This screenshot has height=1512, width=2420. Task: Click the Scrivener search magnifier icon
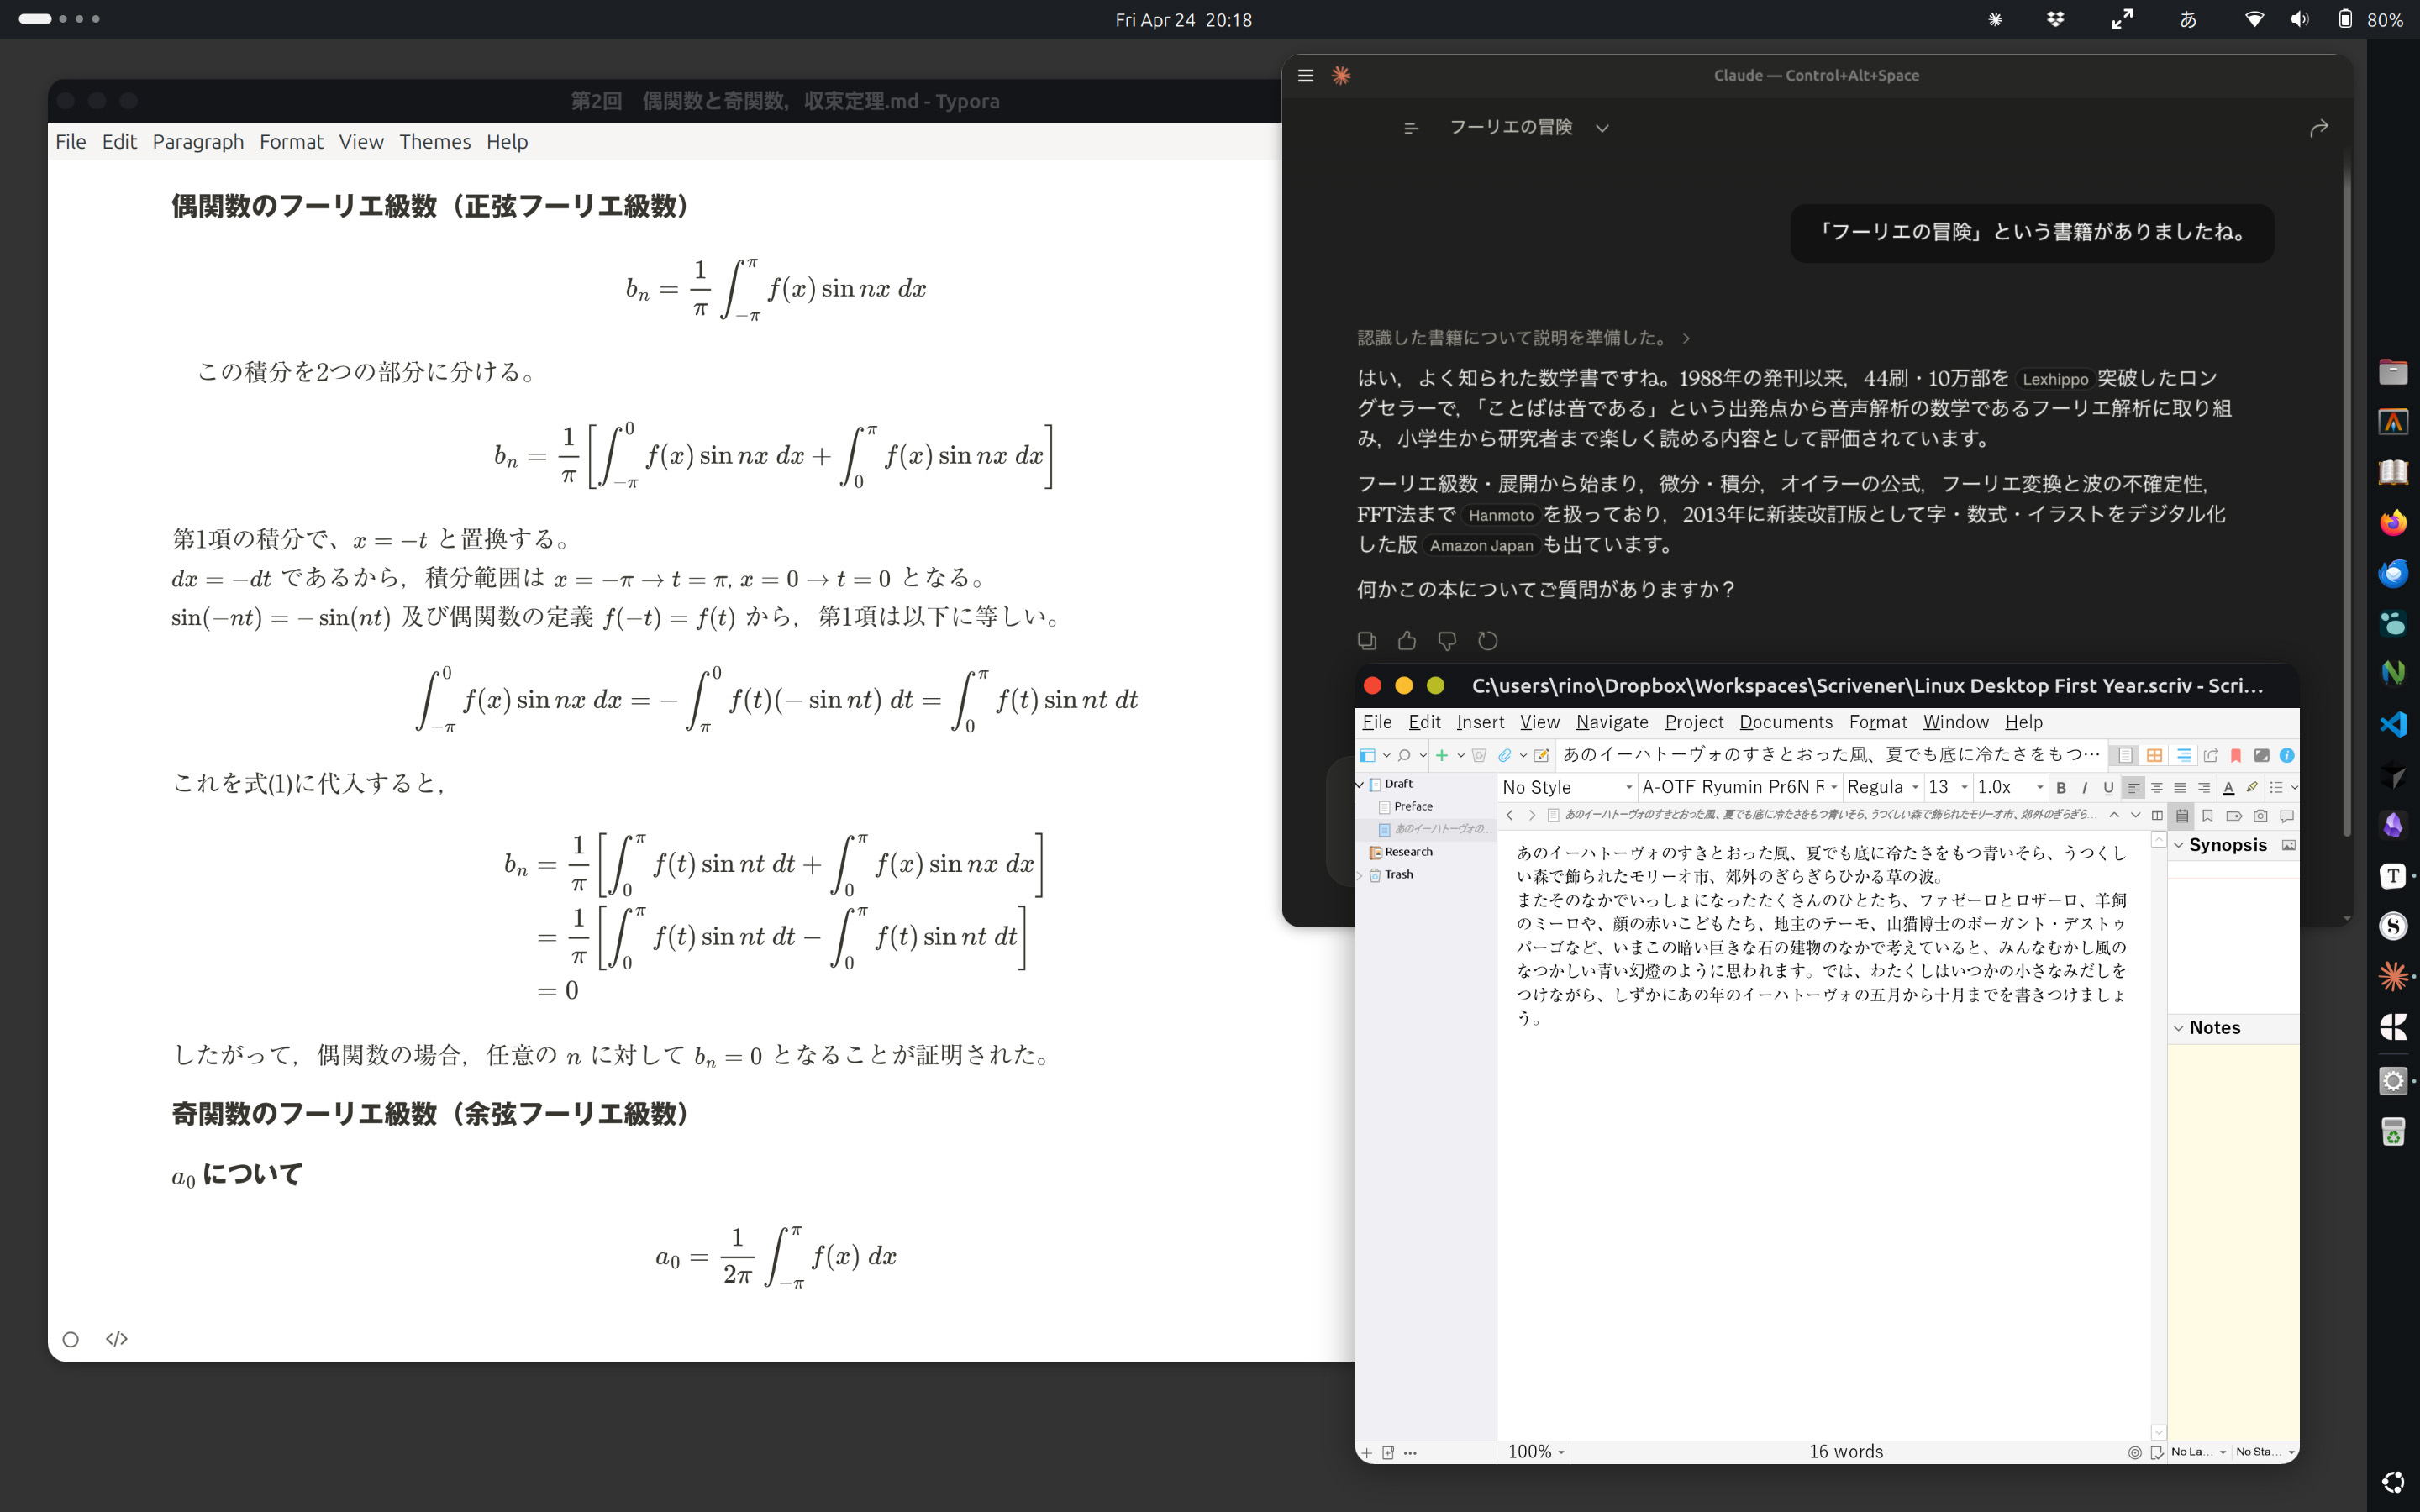click(x=1405, y=755)
